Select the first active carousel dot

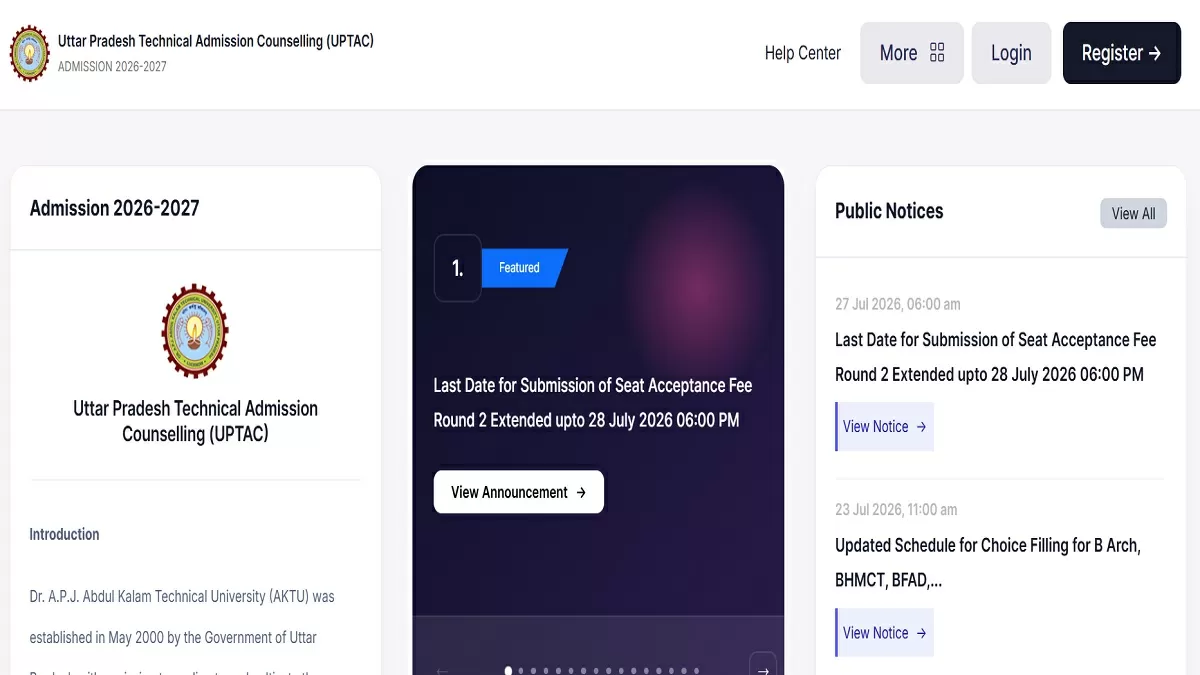click(x=509, y=671)
